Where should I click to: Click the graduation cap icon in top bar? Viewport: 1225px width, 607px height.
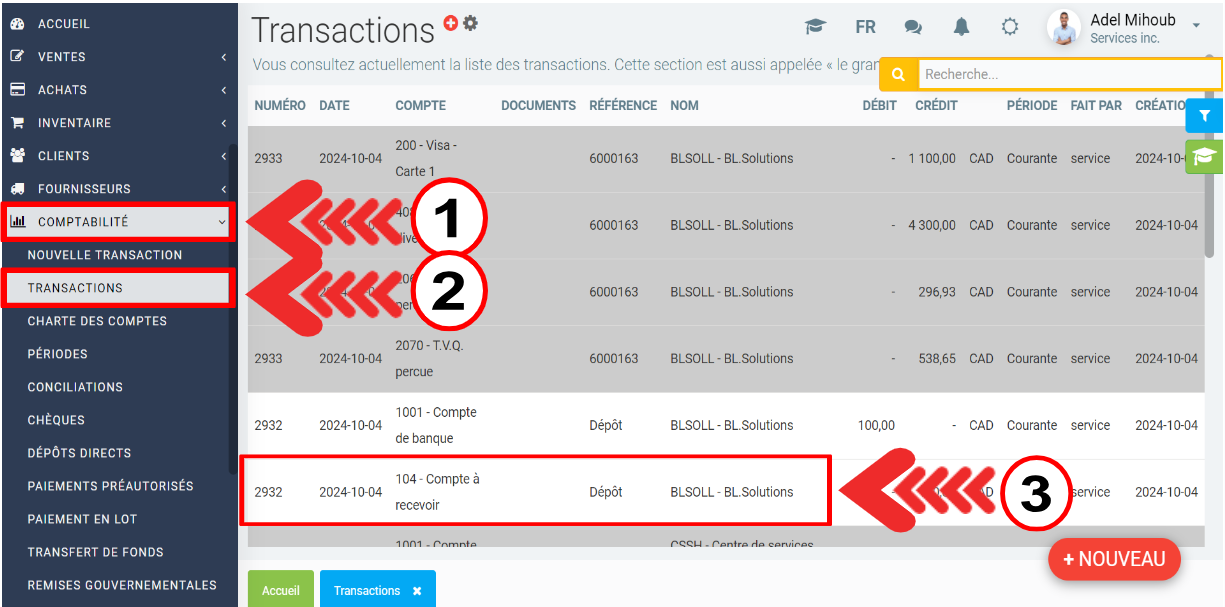tap(816, 27)
